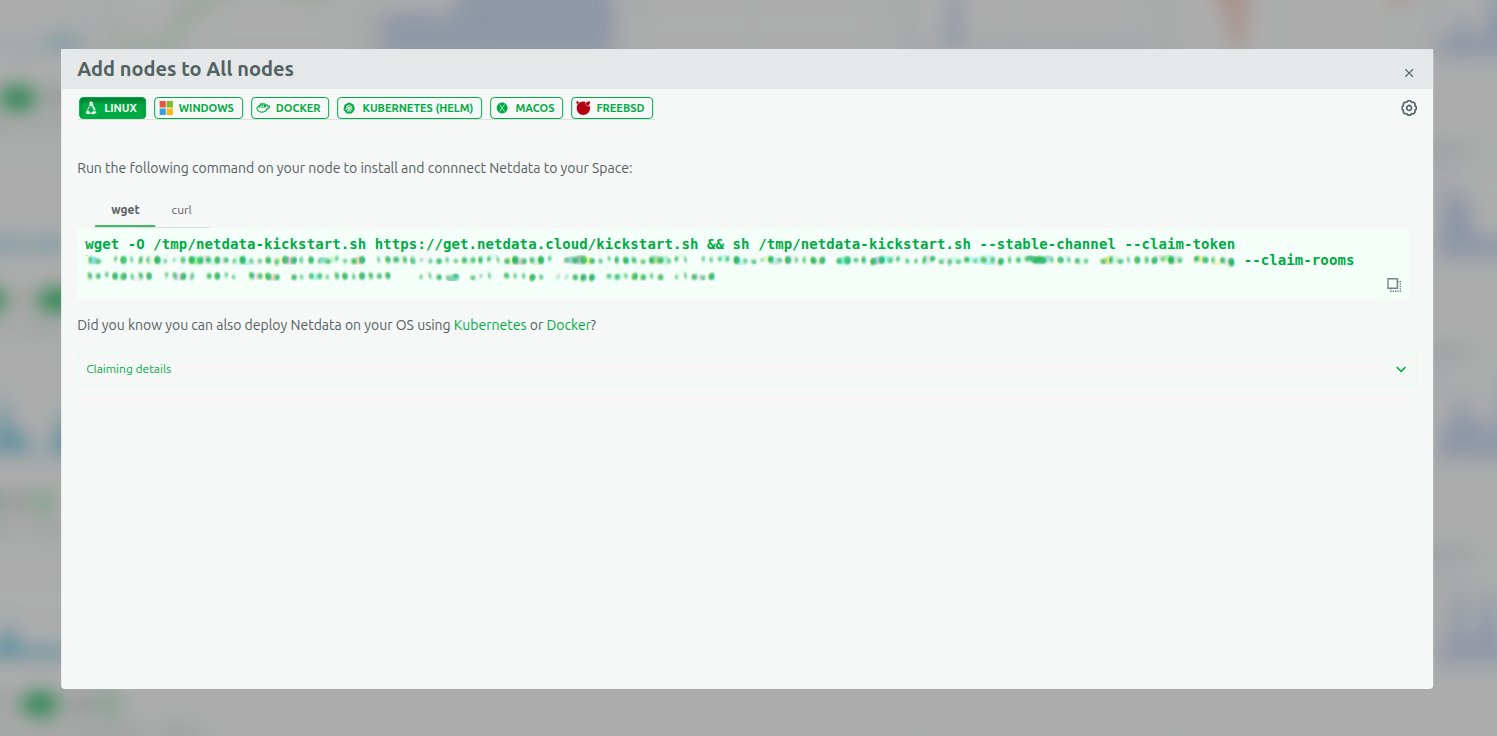
Task: Click the KUBERNETES (HELM) button label
Action: pyautogui.click(x=419, y=108)
